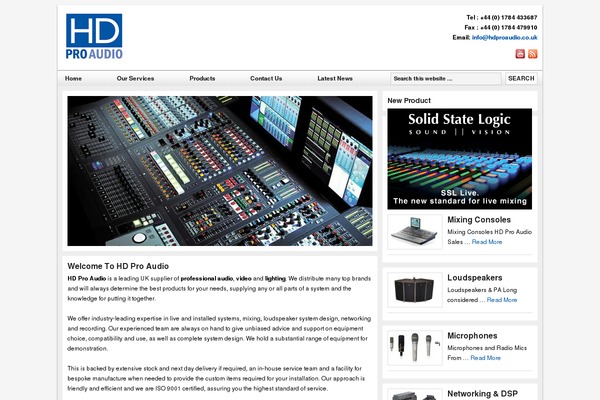
Task: Open the Contact Us page
Action: coord(266,78)
